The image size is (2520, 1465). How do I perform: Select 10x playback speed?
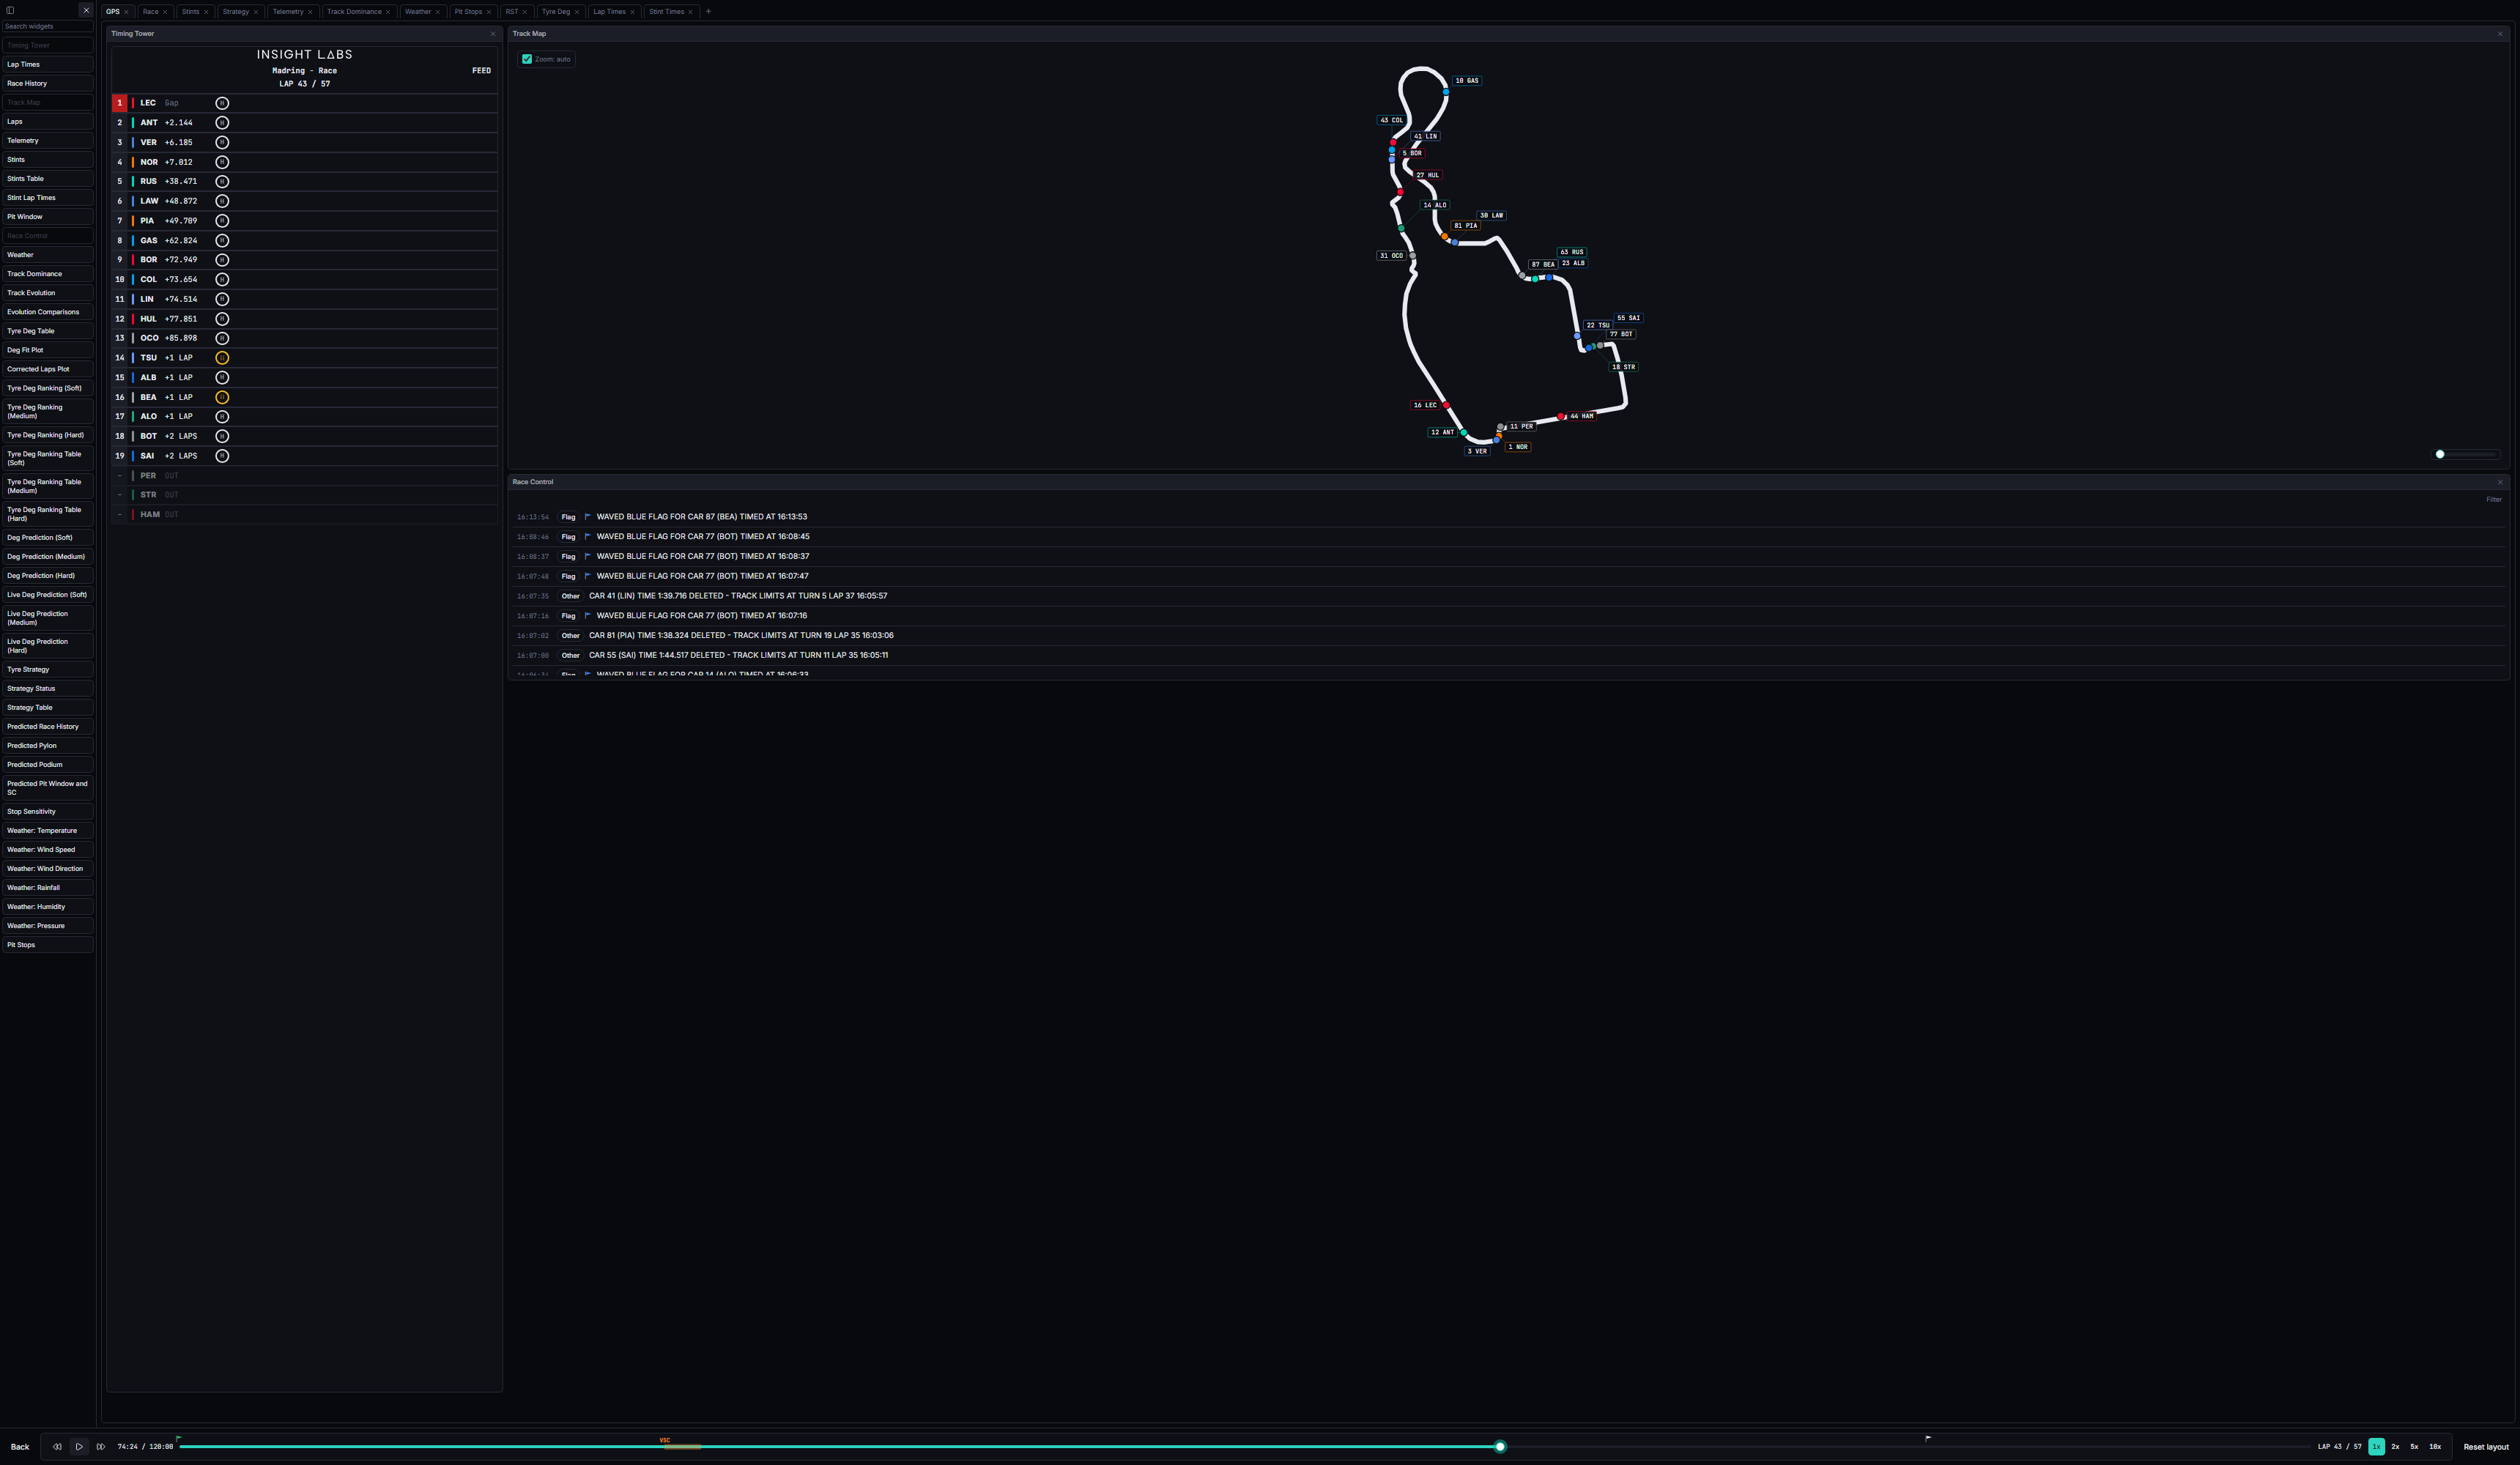click(x=2435, y=1446)
